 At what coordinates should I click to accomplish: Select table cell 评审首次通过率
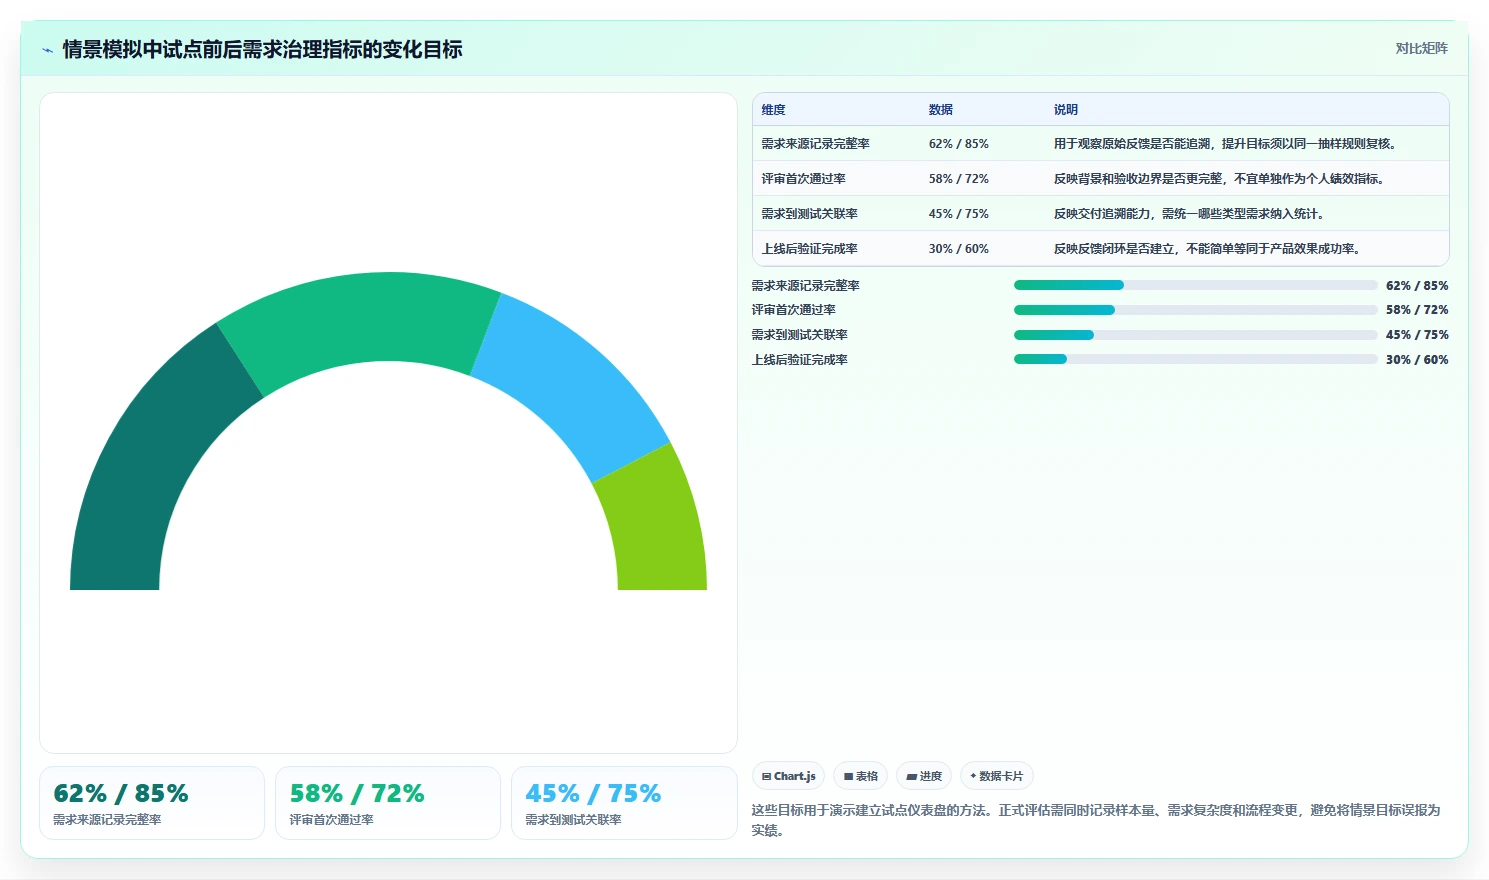[x=803, y=179]
